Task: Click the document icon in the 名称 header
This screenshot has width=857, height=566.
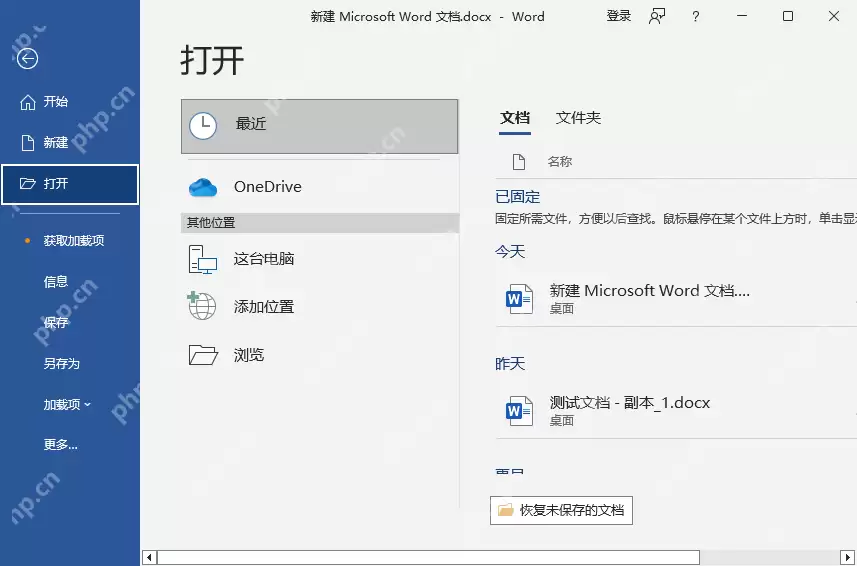Action: click(x=519, y=162)
